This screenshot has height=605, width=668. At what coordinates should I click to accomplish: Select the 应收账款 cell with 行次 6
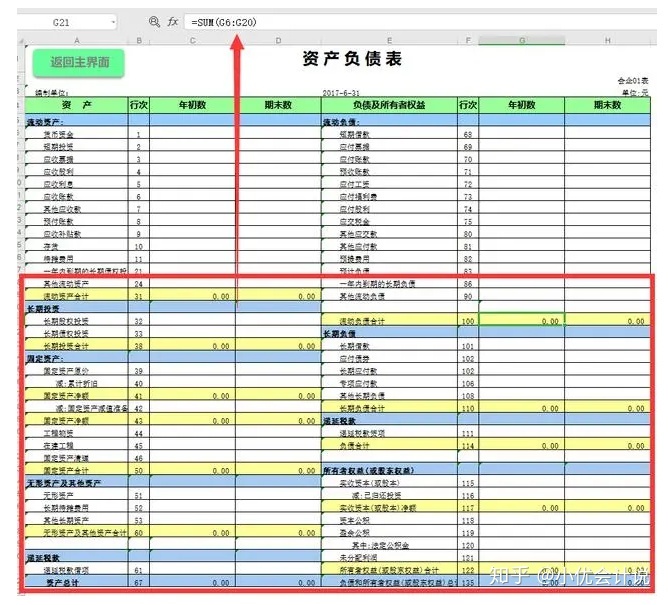pos(77,197)
